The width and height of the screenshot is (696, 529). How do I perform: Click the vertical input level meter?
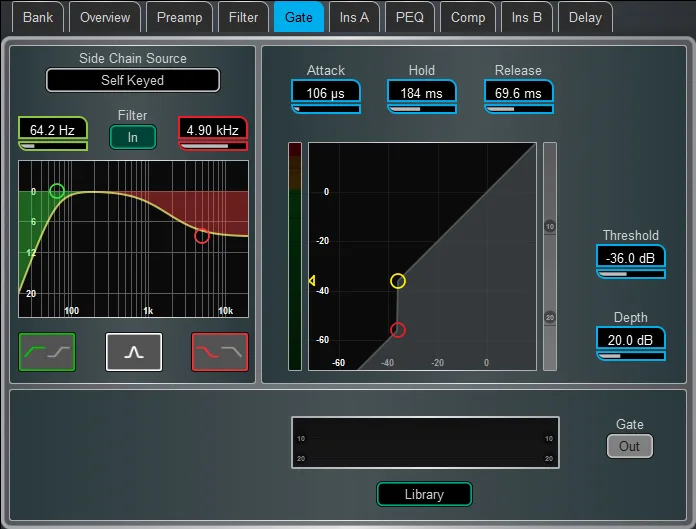tap(295, 256)
